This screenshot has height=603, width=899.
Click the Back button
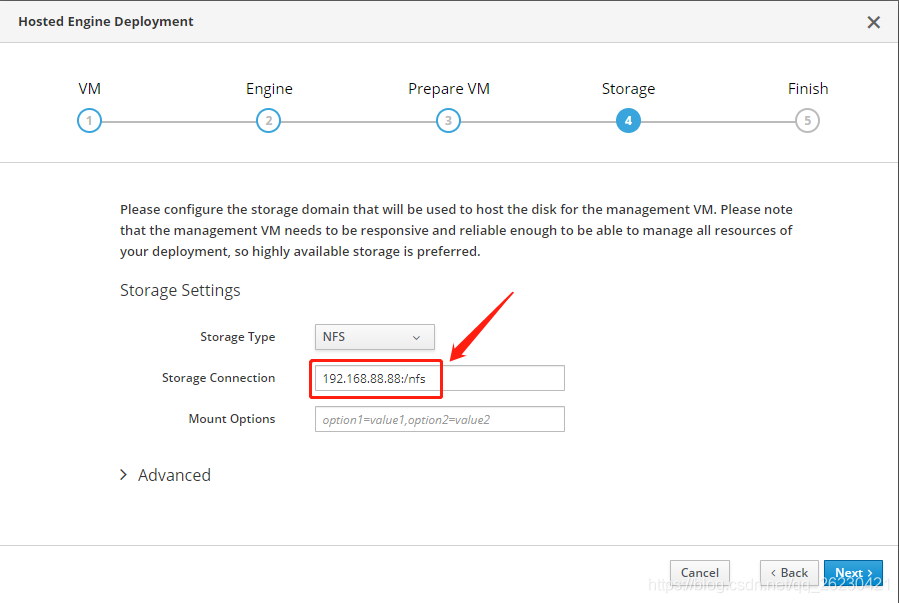point(789,572)
